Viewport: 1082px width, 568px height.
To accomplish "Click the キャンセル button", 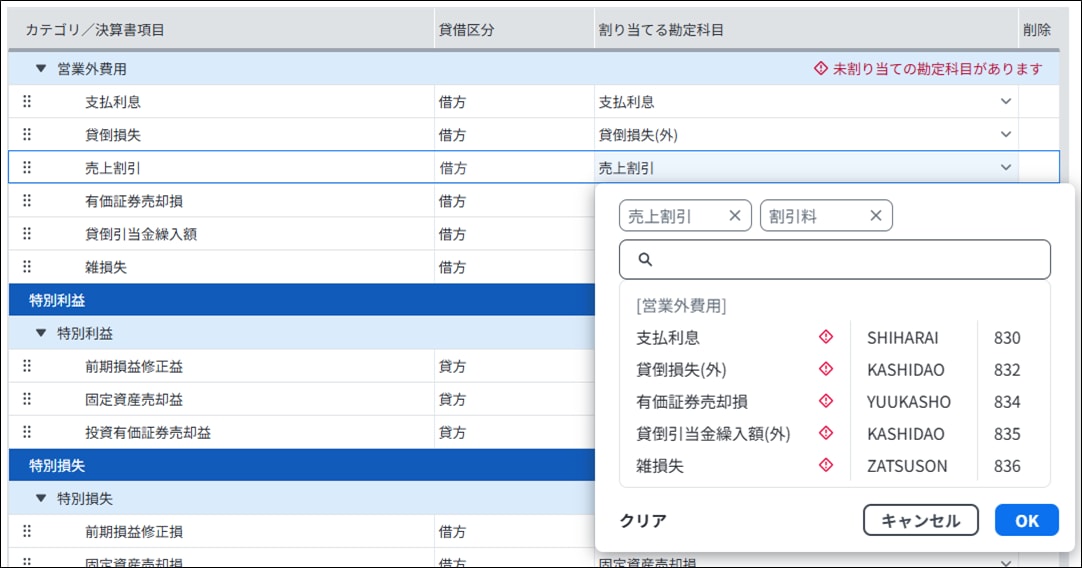I will 920,520.
